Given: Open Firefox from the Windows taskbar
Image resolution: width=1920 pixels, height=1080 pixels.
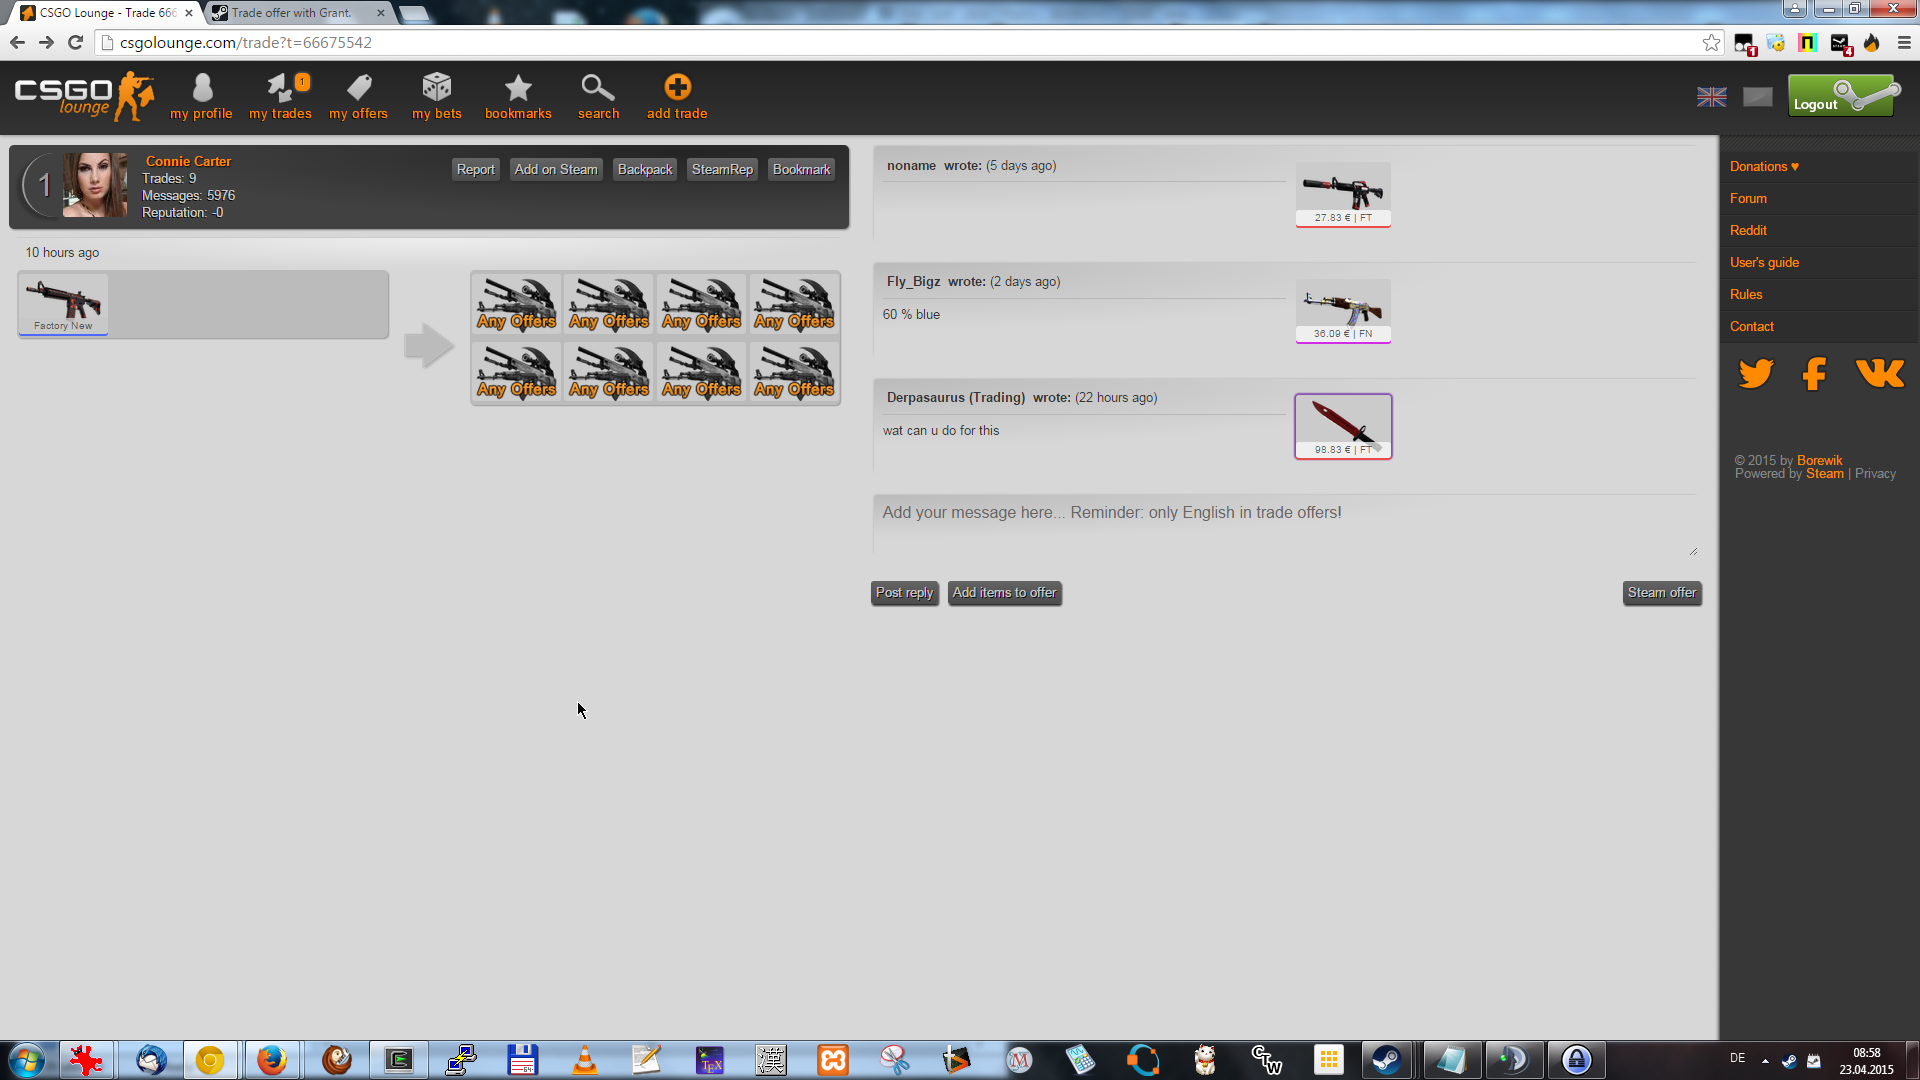Looking at the screenshot, I should click(x=271, y=1060).
